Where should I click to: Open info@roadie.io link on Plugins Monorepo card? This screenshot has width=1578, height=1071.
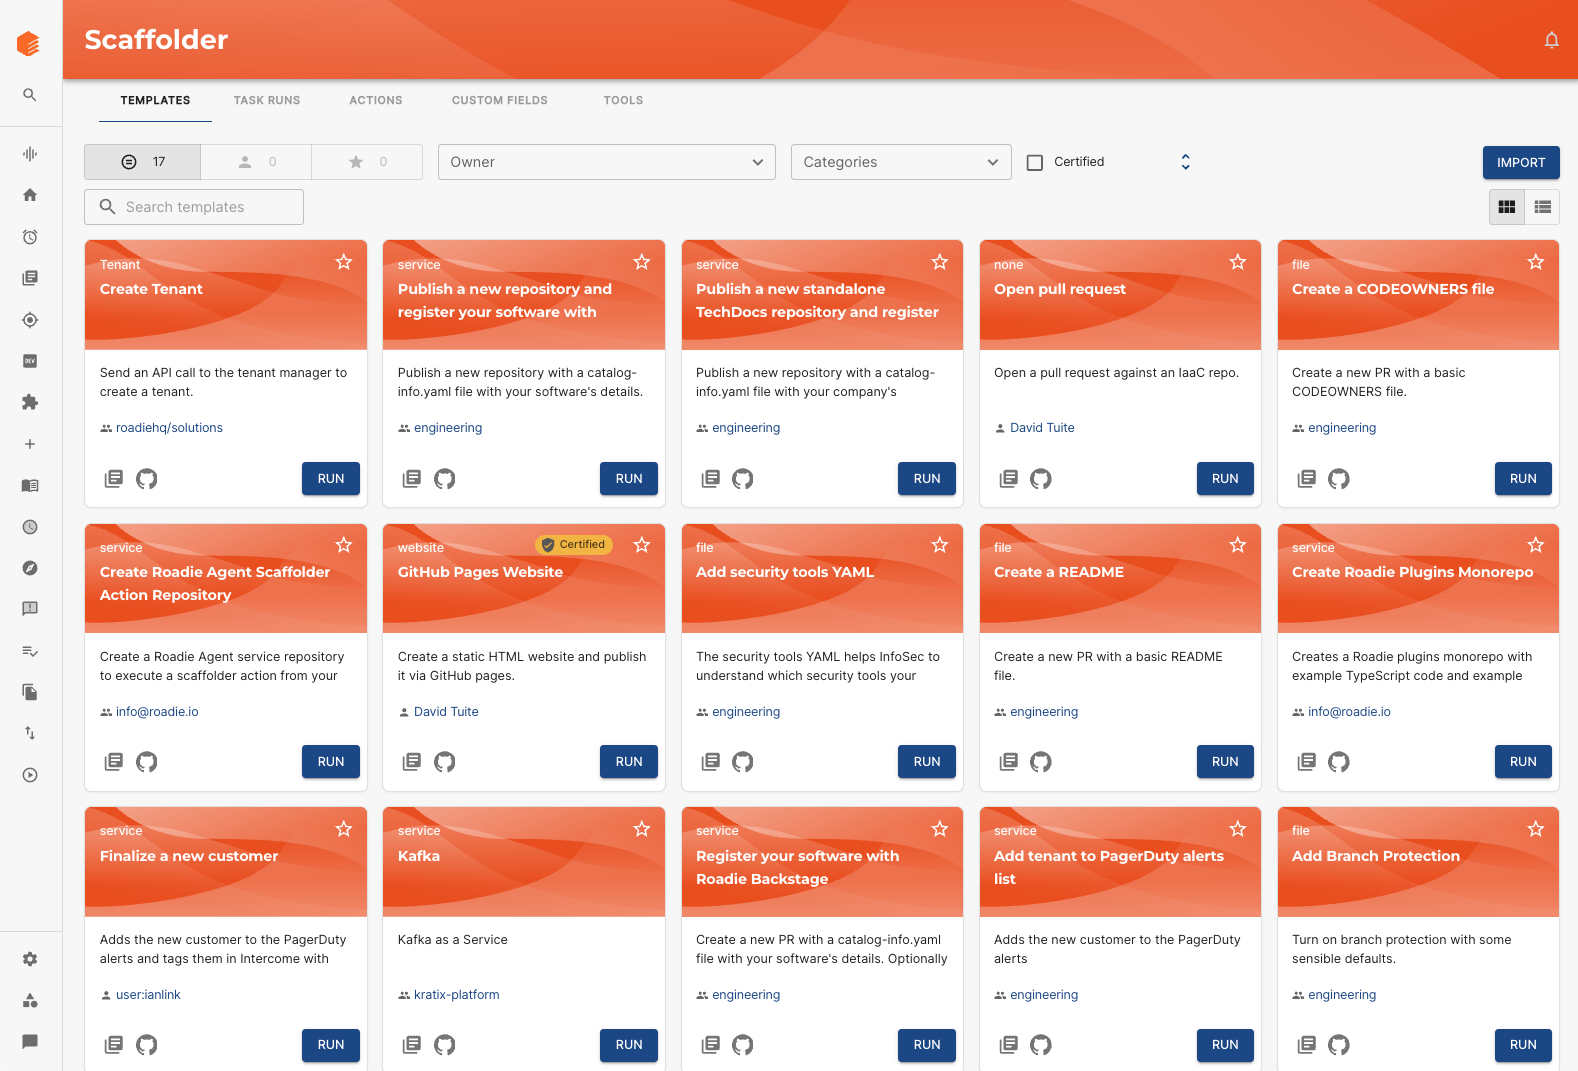[1349, 712]
